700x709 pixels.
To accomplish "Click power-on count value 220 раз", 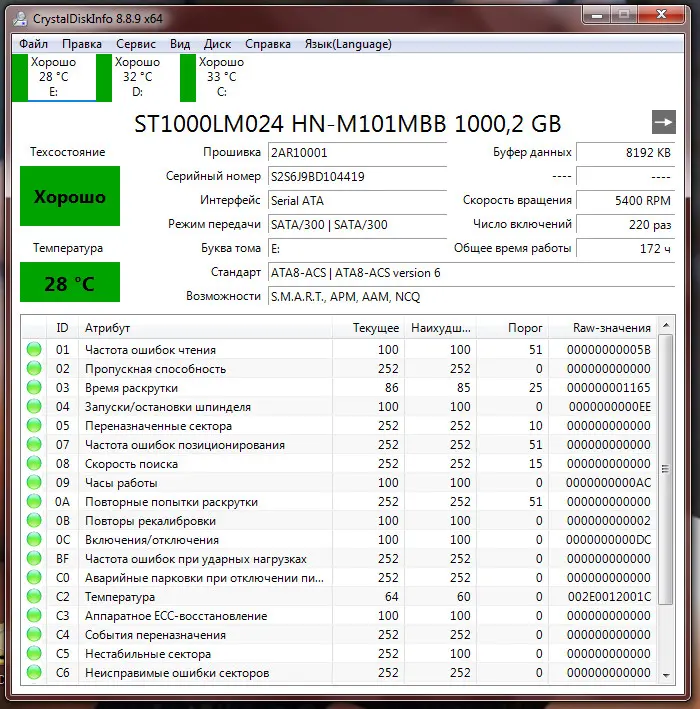I will click(x=625, y=224).
